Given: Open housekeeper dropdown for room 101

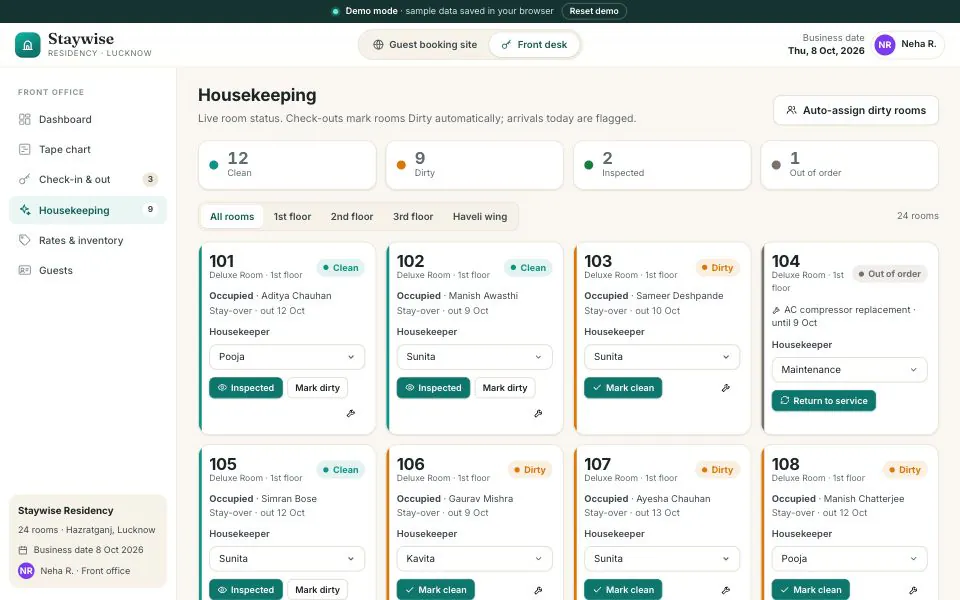Looking at the screenshot, I should pyautogui.click(x=287, y=357).
